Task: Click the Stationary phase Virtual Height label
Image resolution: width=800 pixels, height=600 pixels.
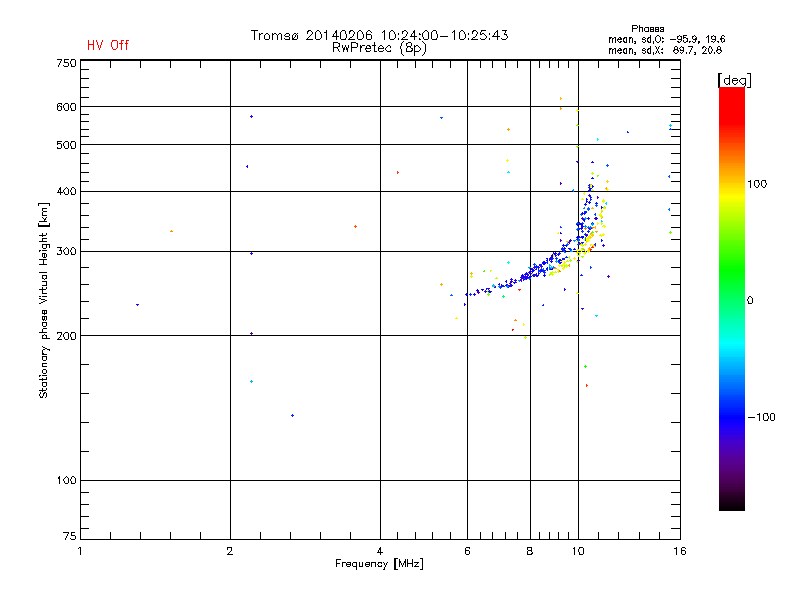Action: [x=43, y=300]
